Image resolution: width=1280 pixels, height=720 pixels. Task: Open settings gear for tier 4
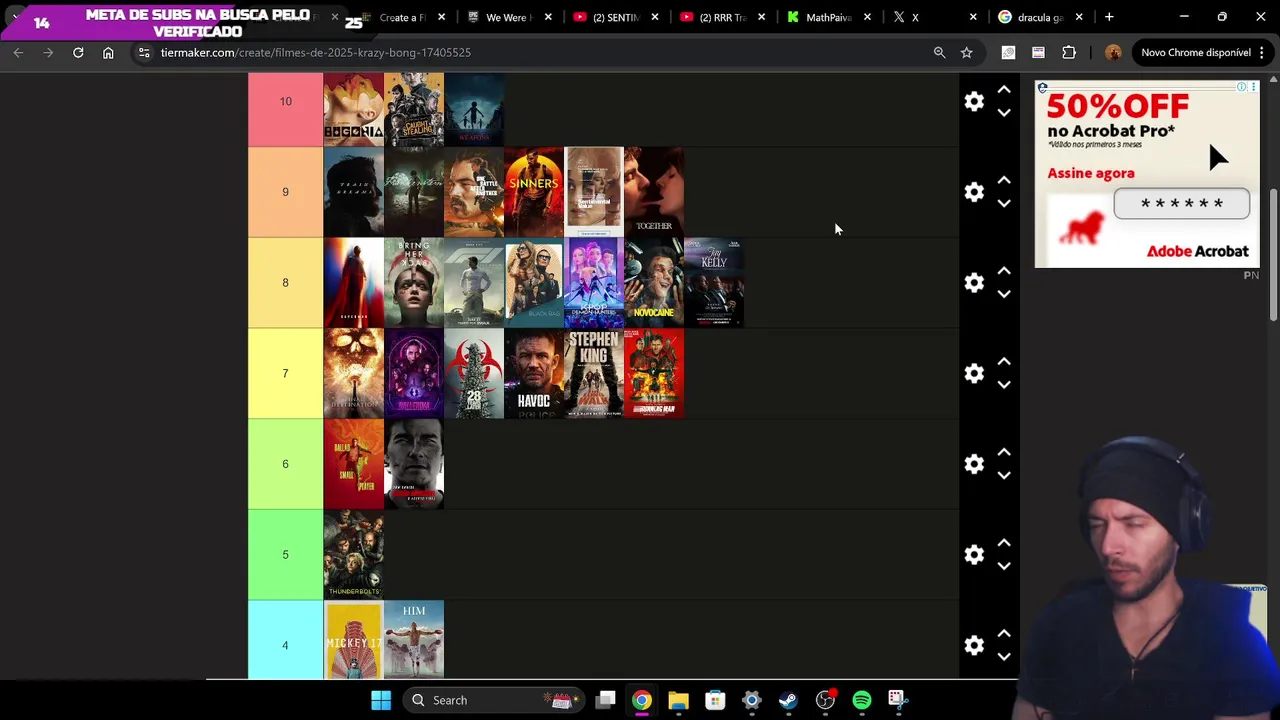pos(974,645)
